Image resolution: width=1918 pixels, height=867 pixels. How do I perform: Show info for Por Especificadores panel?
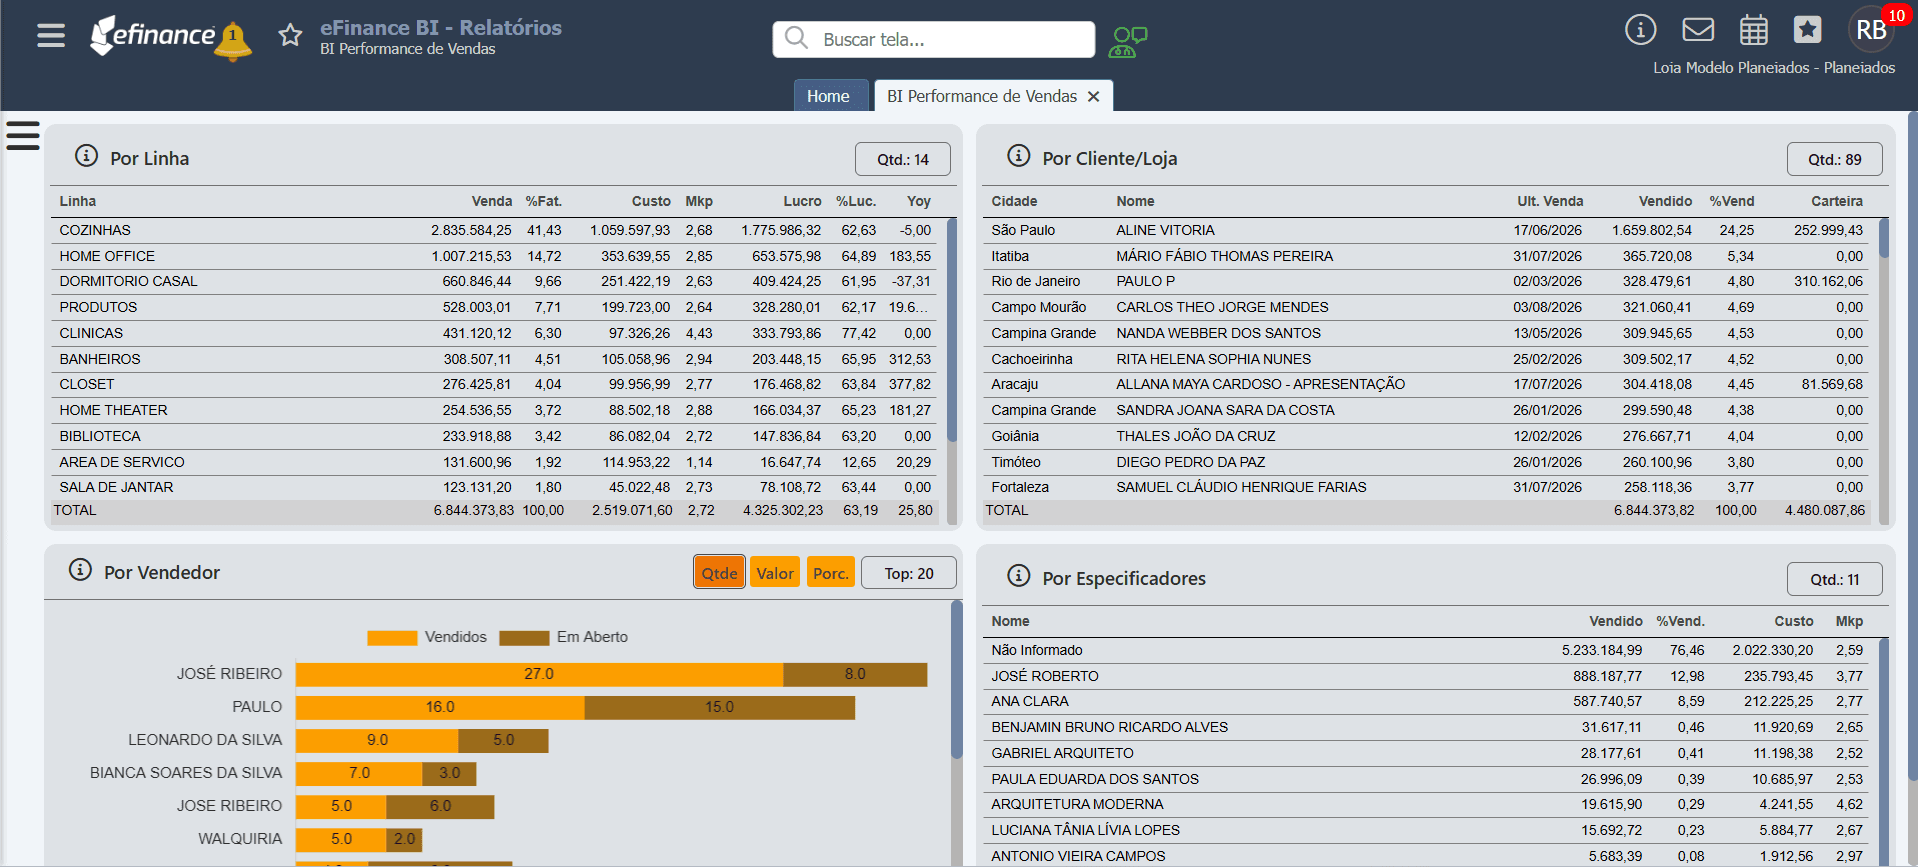pyautogui.click(x=1019, y=576)
